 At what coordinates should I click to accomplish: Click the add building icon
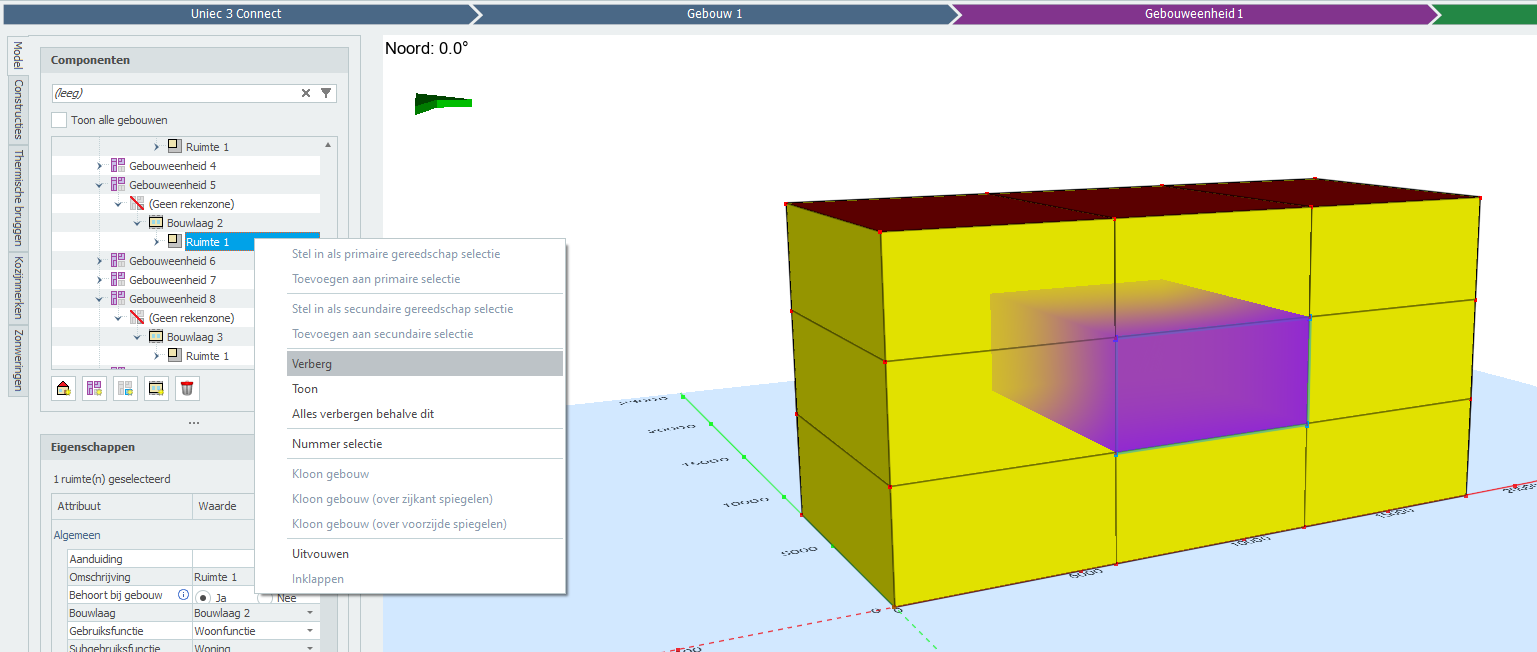pyautogui.click(x=64, y=389)
